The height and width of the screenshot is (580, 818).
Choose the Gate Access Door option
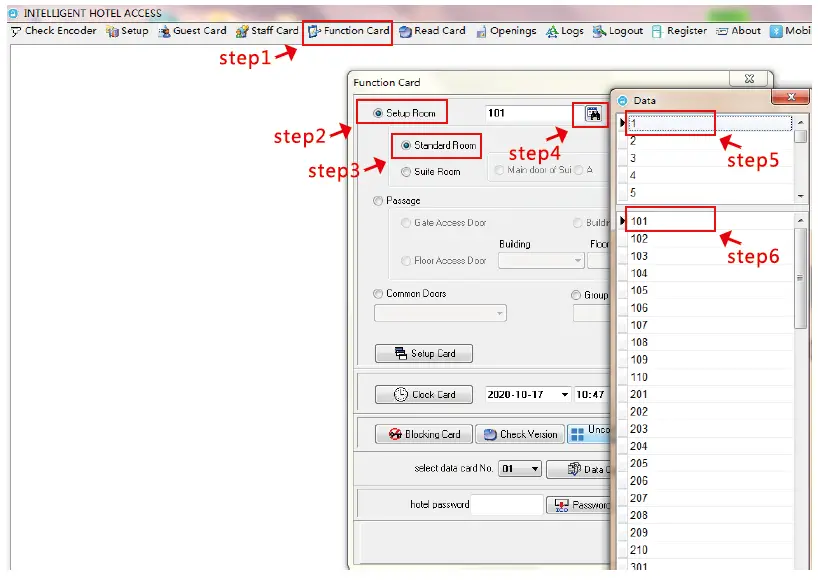[406, 223]
